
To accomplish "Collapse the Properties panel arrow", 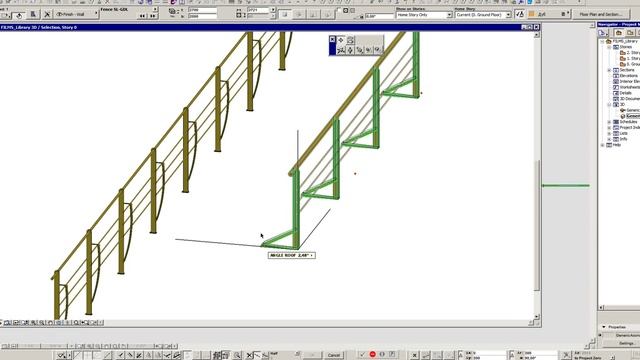I will coord(604,327).
